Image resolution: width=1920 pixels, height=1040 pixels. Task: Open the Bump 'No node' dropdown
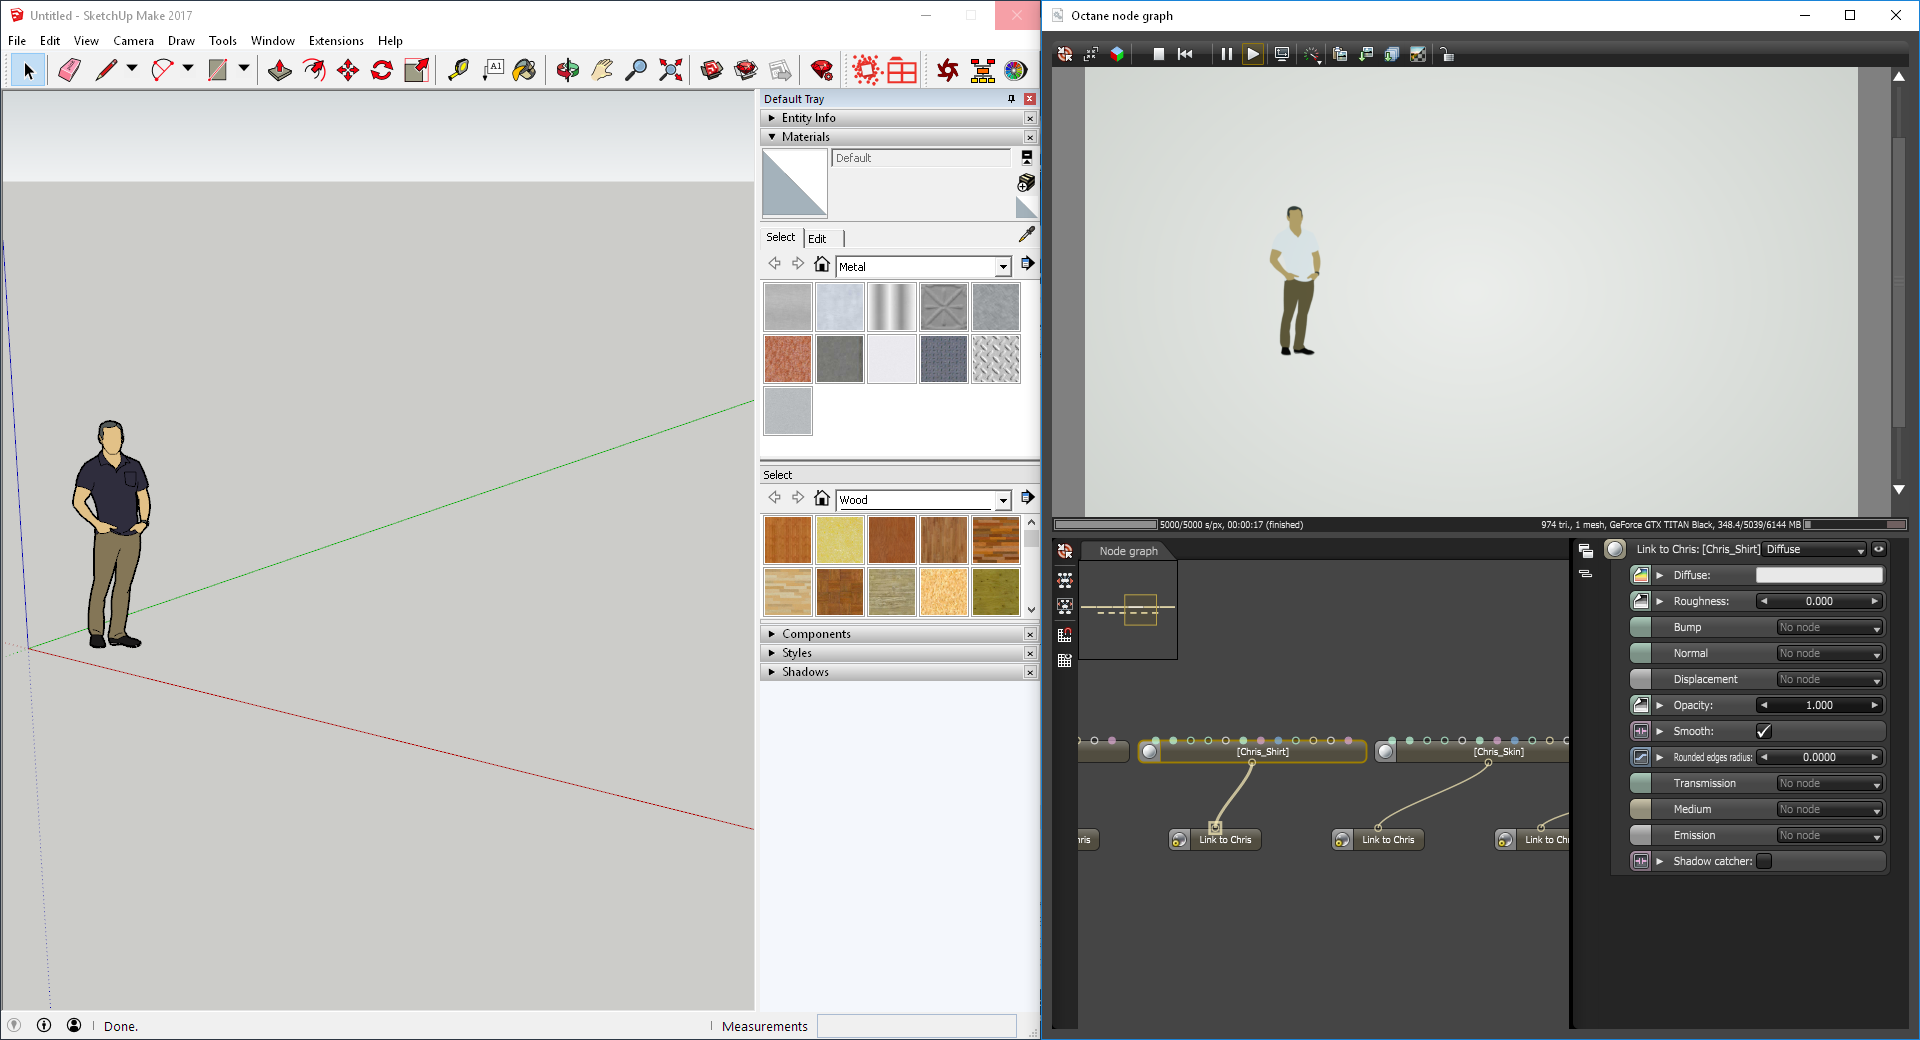point(1829,627)
